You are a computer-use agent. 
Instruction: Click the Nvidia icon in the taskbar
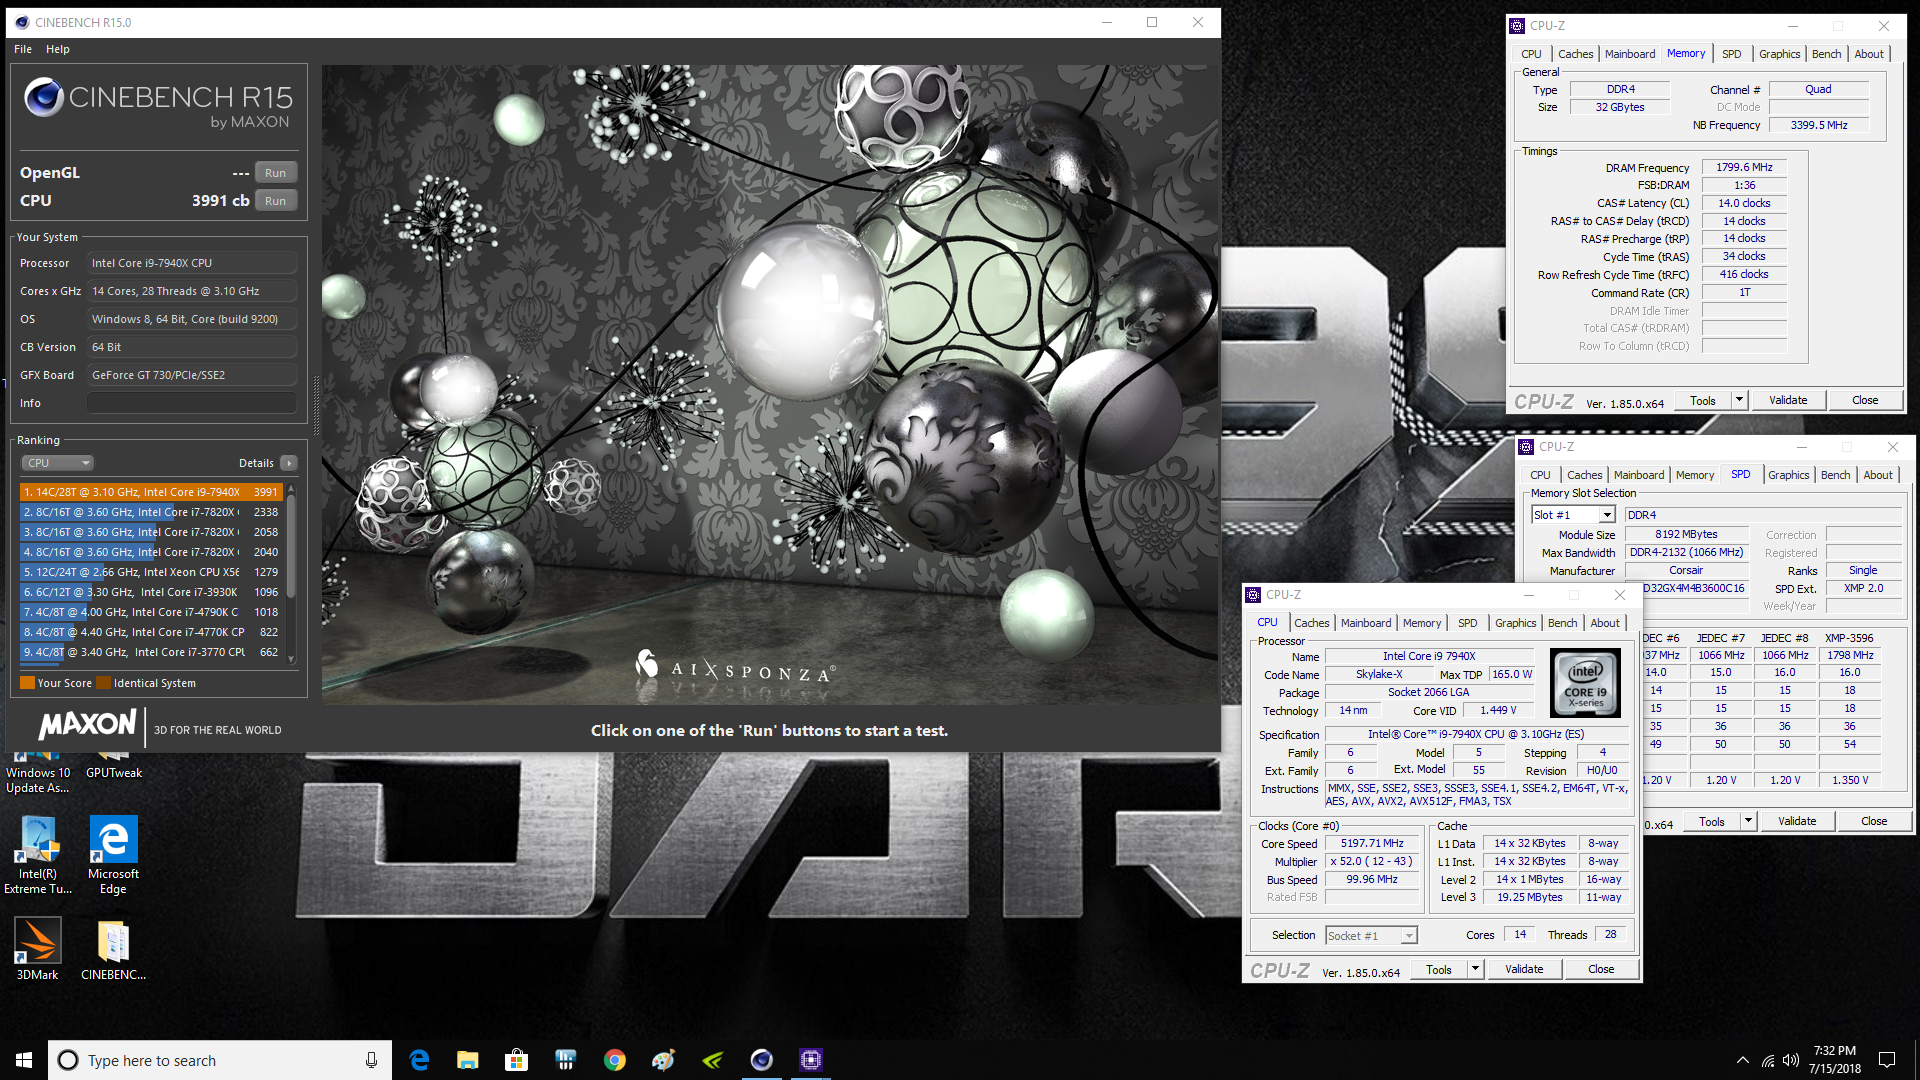pyautogui.click(x=712, y=1060)
